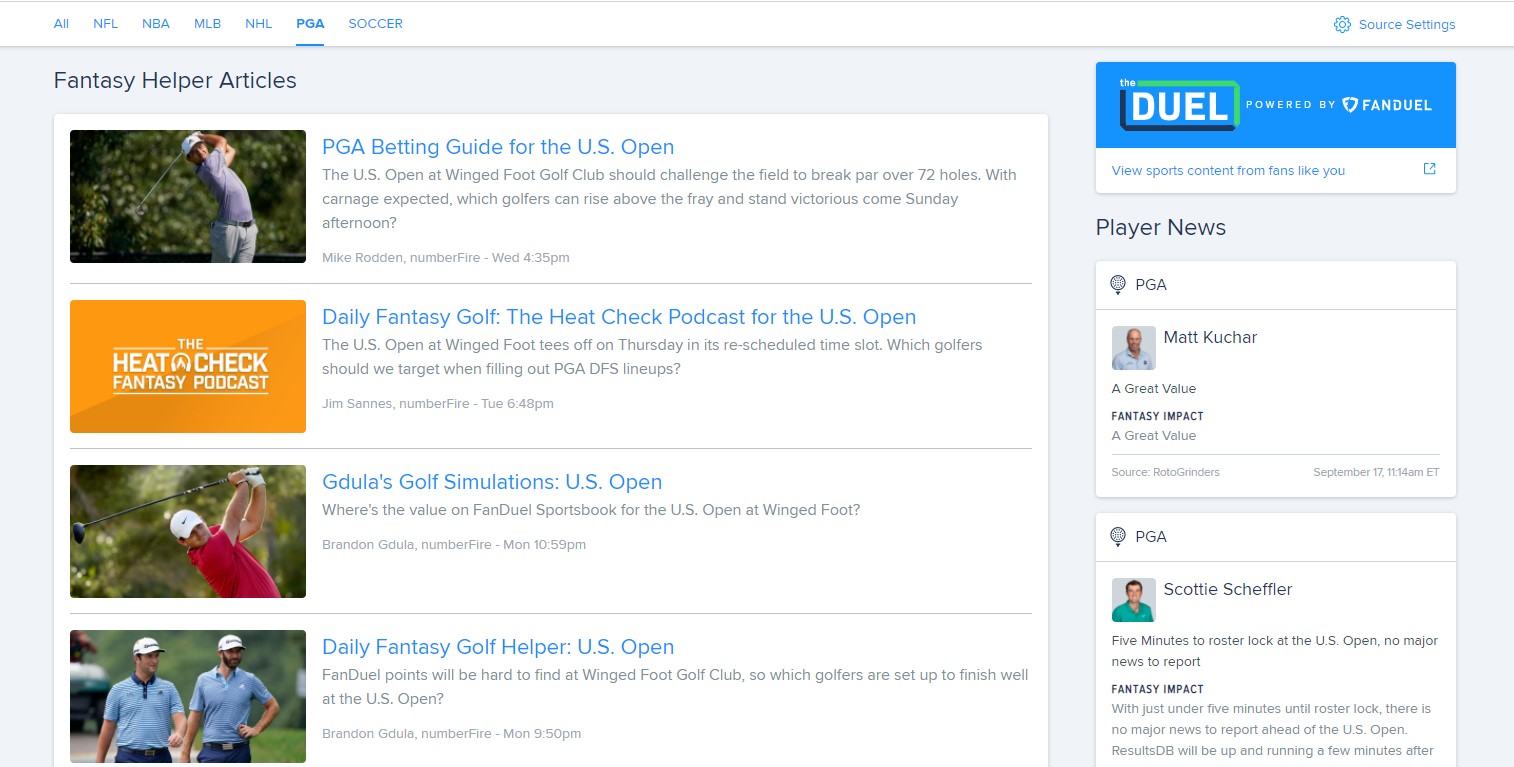1514x767 pixels.
Task: Click the Player News heading
Action: [1160, 228]
